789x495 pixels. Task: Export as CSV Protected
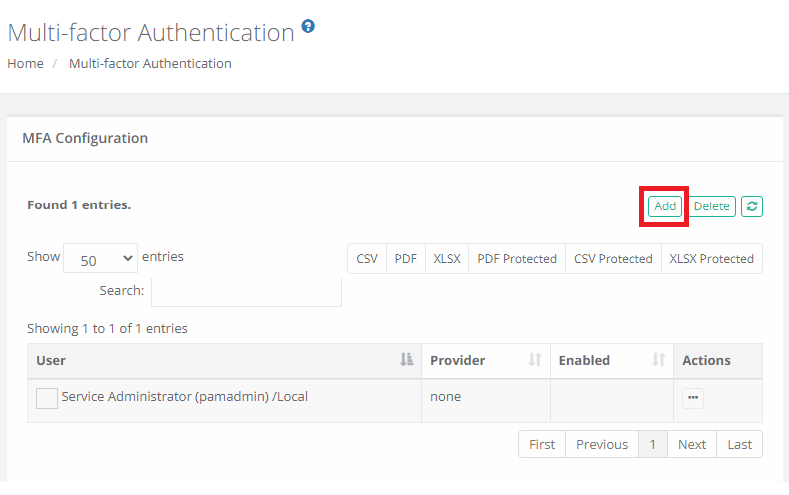pos(613,258)
